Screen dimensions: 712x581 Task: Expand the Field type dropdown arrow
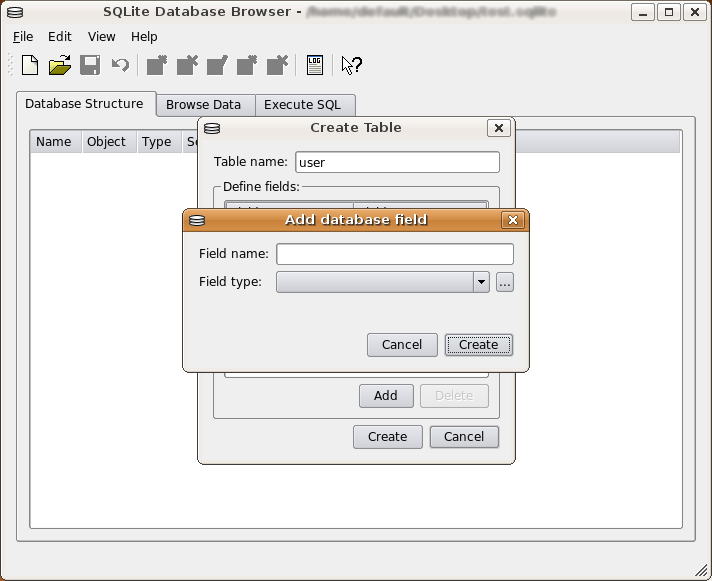click(x=481, y=282)
